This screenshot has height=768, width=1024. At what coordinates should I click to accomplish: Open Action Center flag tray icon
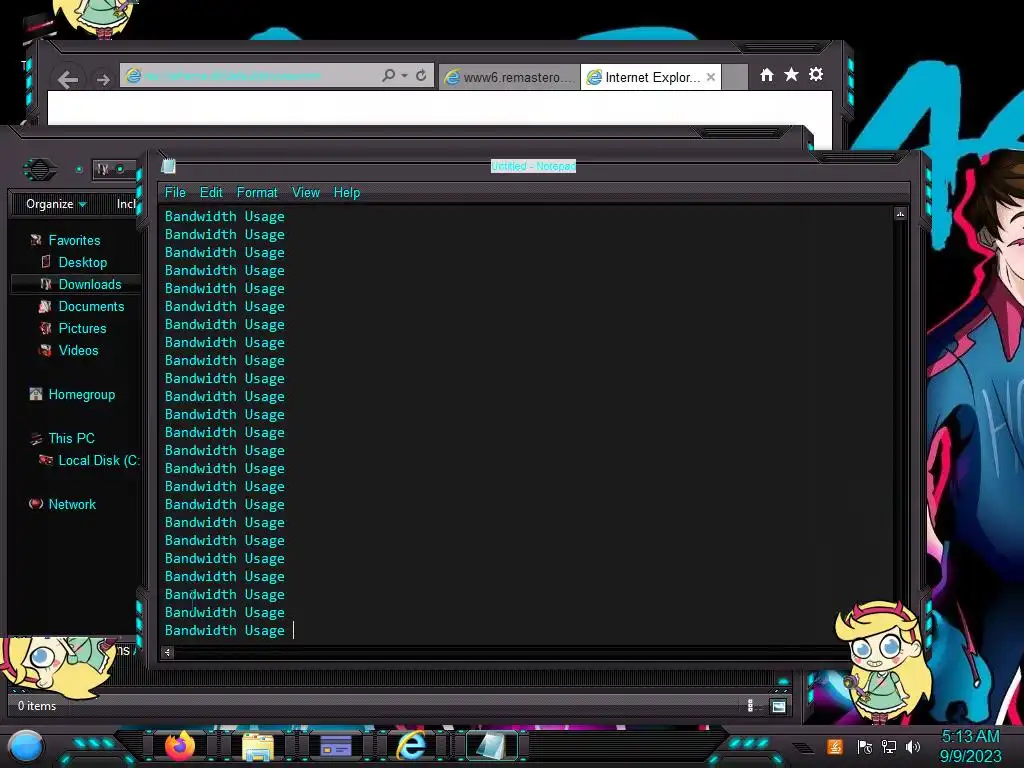tap(865, 747)
